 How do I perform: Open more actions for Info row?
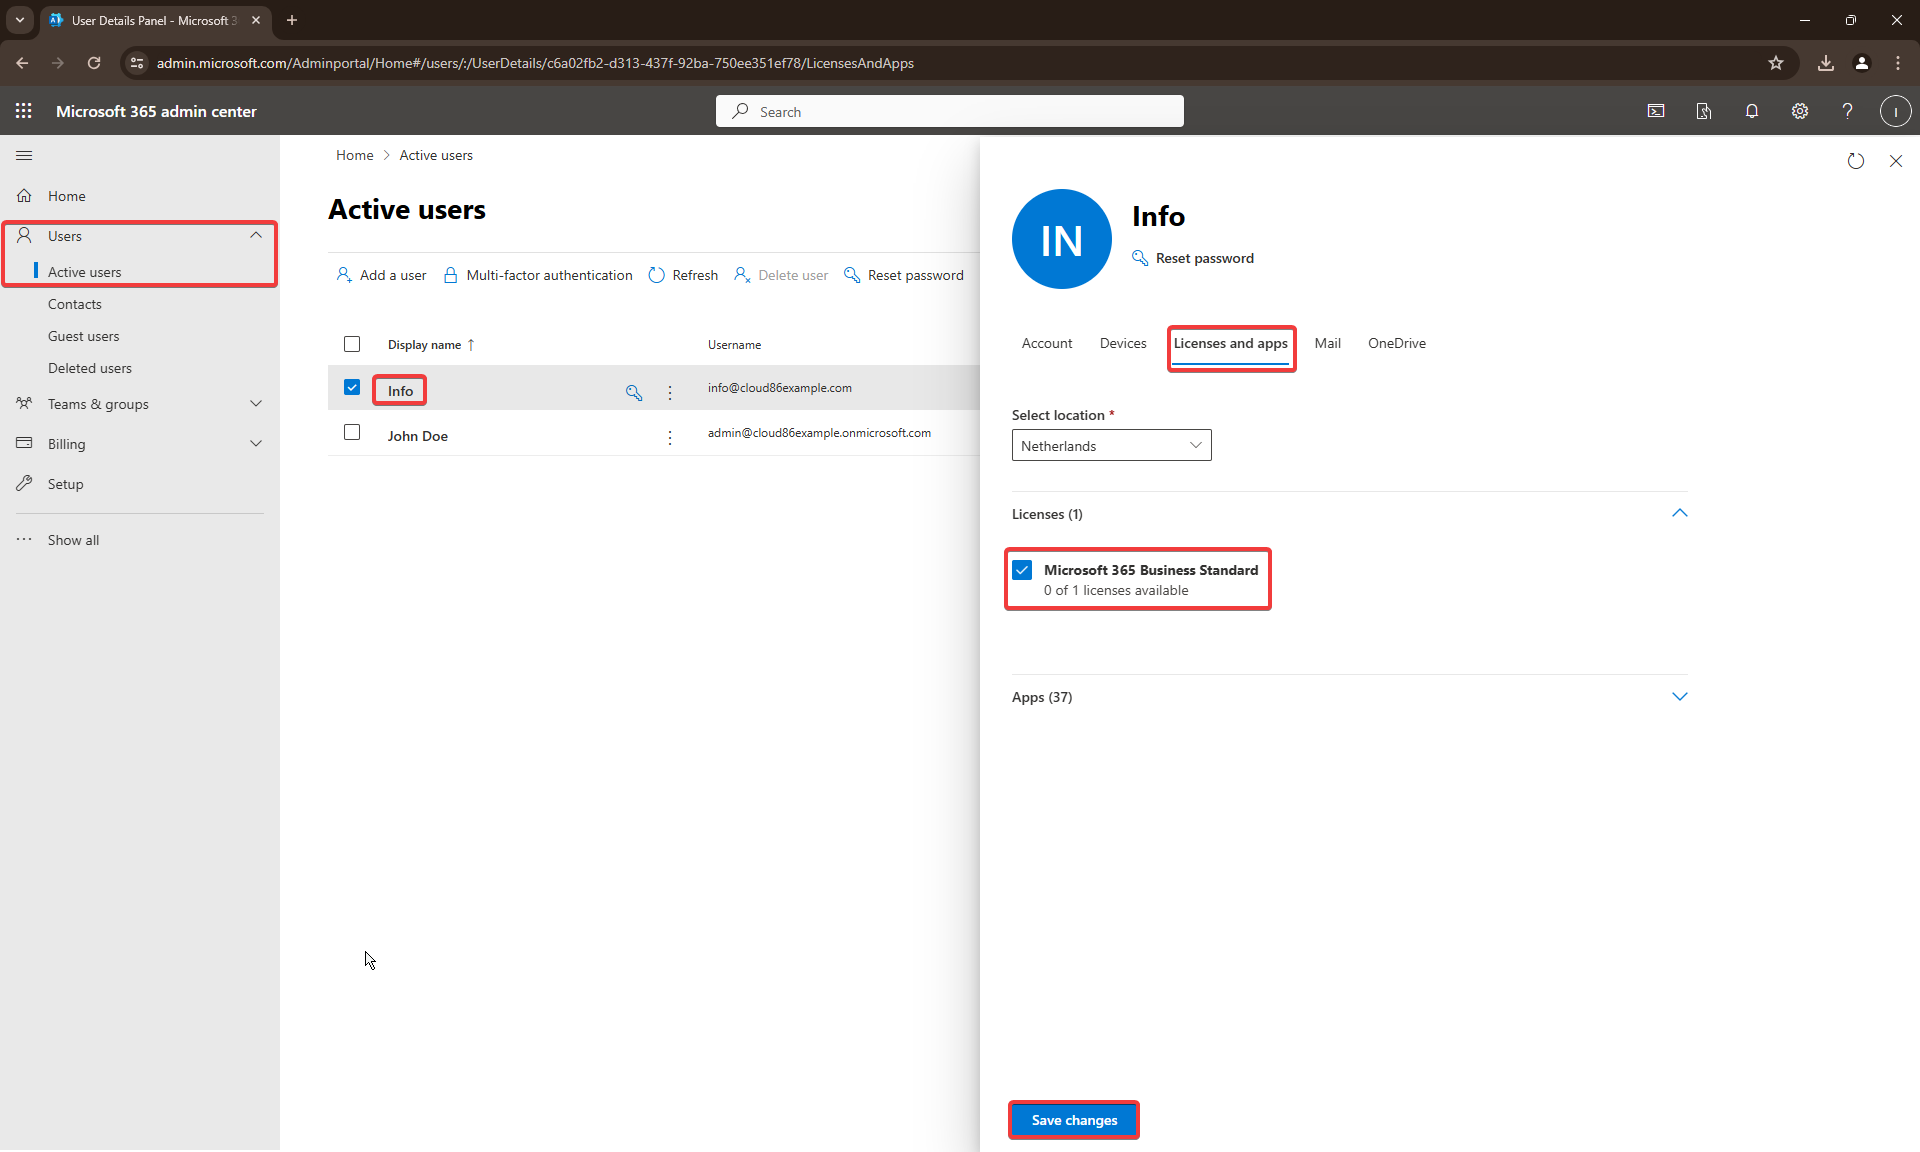pyautogui.click(x=670, y=392)
